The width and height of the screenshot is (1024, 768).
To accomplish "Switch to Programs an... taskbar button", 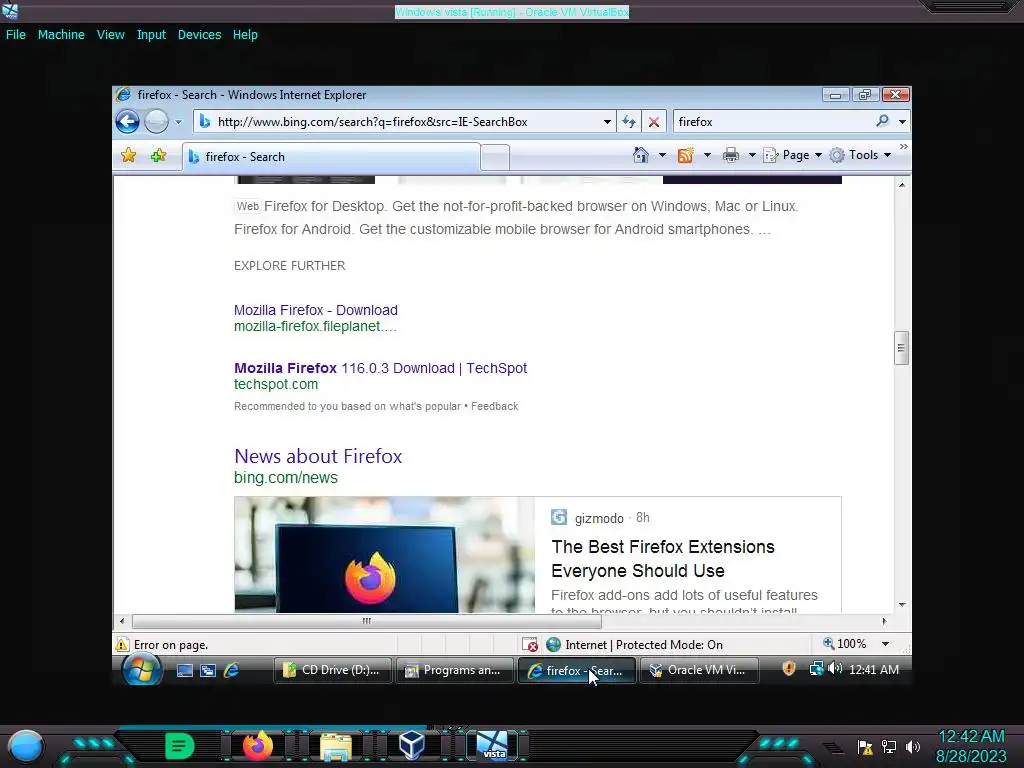I will pos(454,670).
